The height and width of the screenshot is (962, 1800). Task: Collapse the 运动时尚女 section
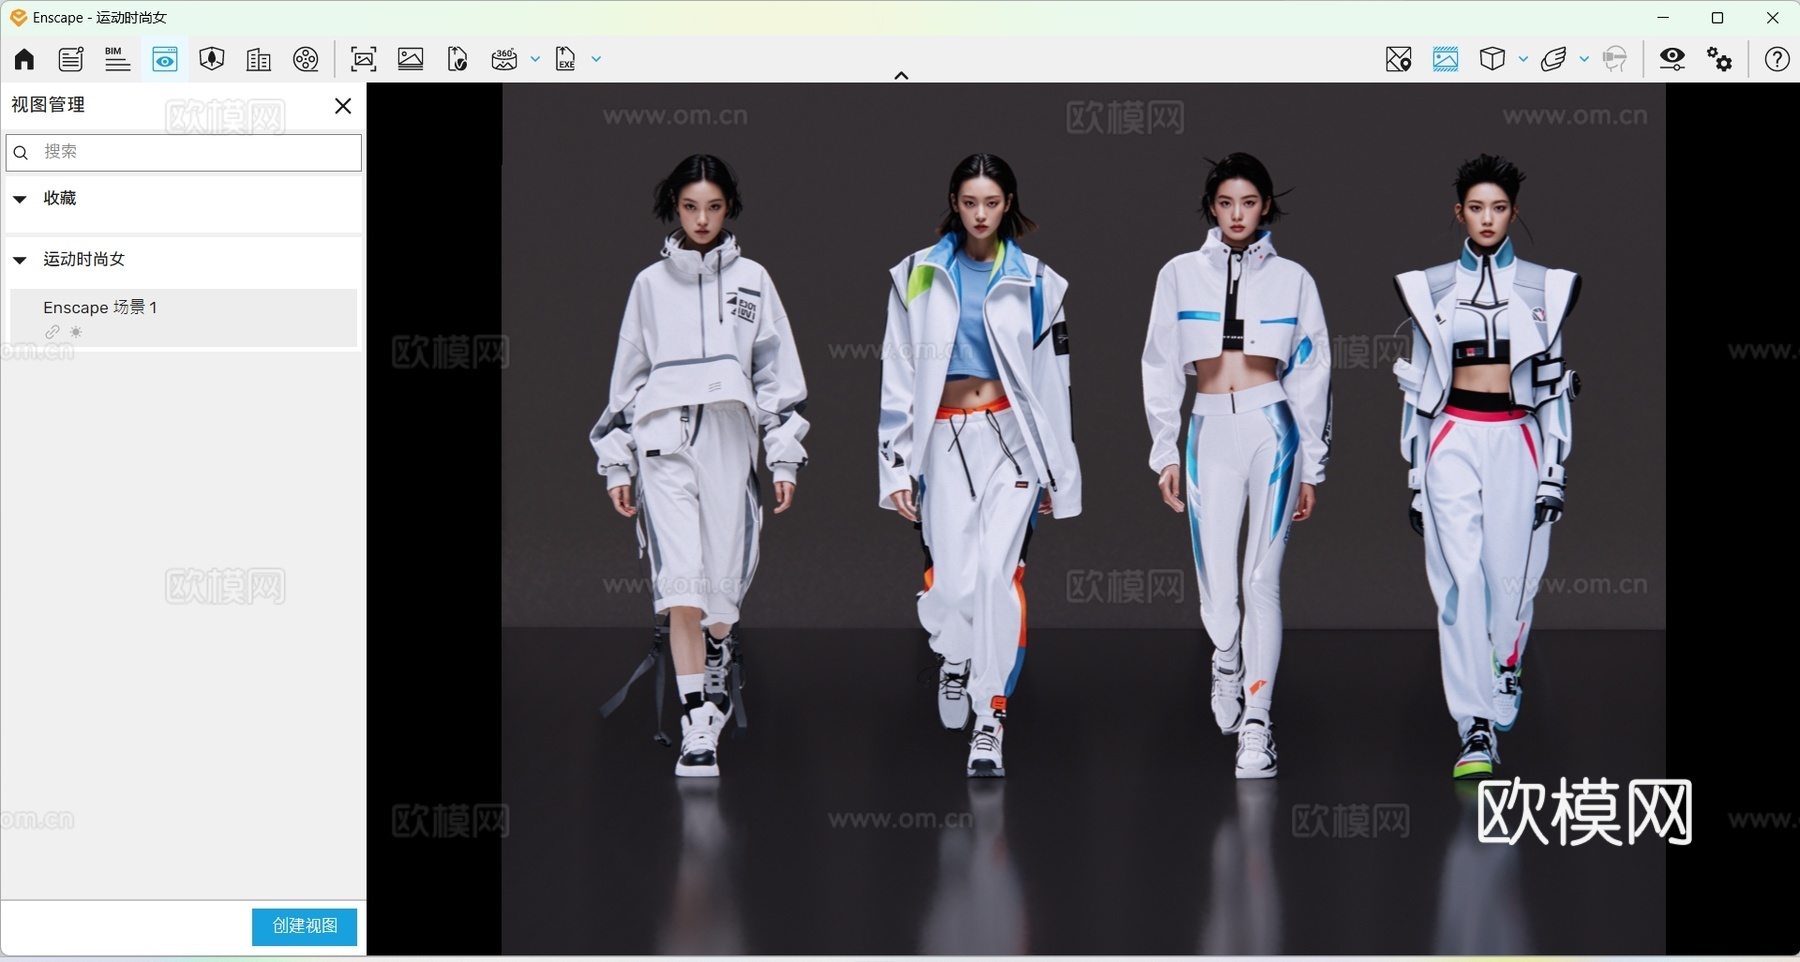[19, 260]
